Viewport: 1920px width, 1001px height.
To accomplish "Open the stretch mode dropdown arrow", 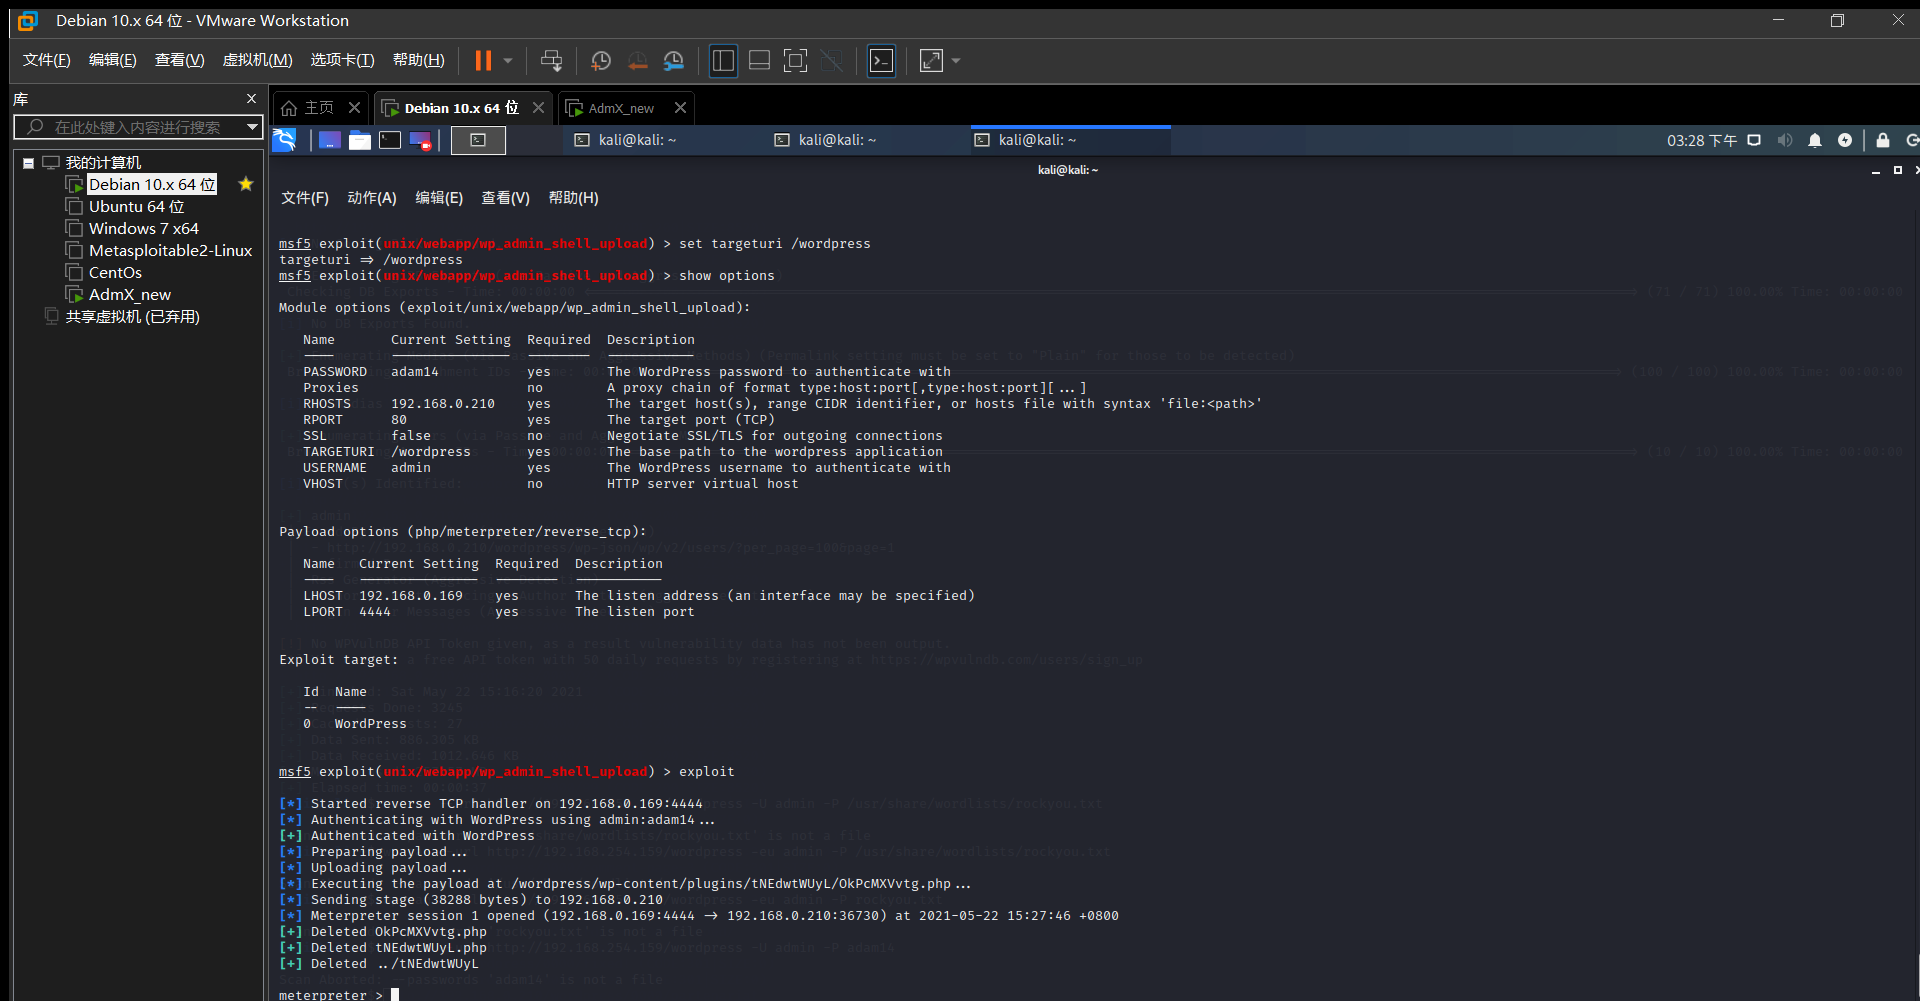I will pyautogui.click(x=956, y=61).
